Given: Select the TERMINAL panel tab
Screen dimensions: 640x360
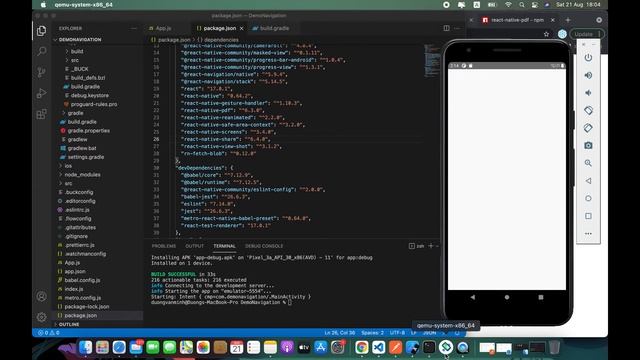Looking at the screenshot, I should (x=224, y=246).
